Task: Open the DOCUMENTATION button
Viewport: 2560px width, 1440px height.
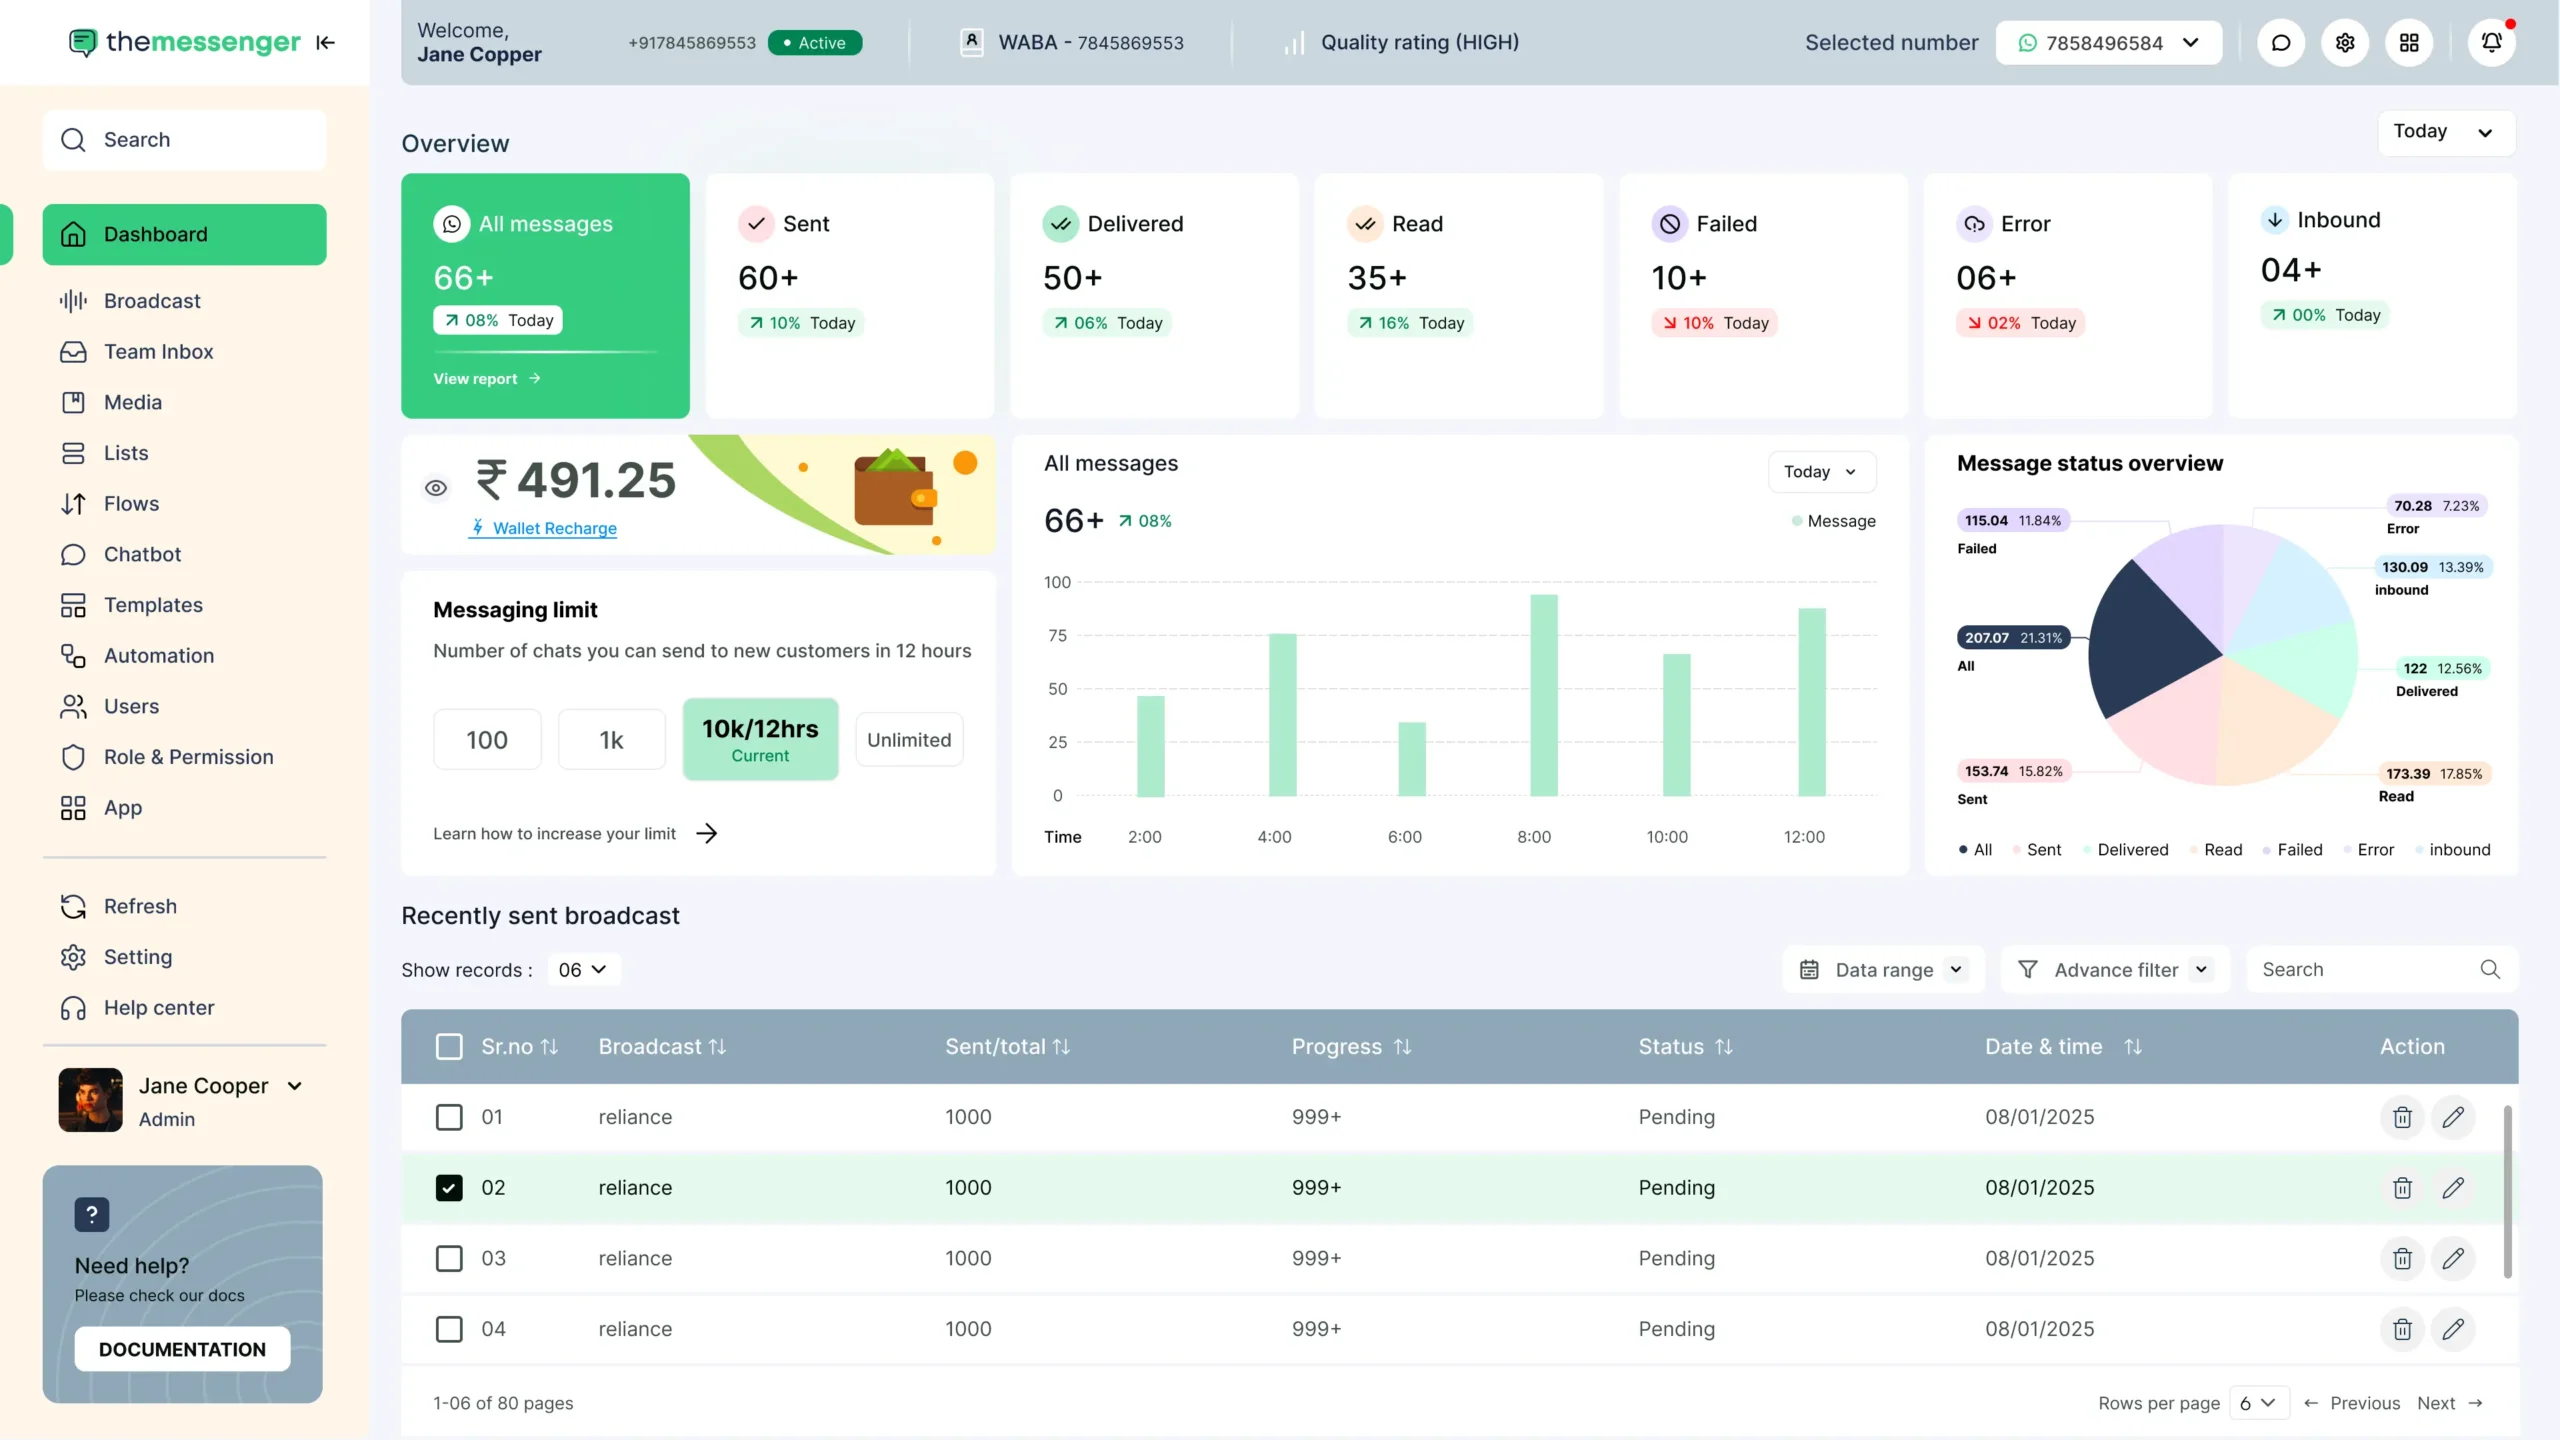Action: coord(181,1348)
